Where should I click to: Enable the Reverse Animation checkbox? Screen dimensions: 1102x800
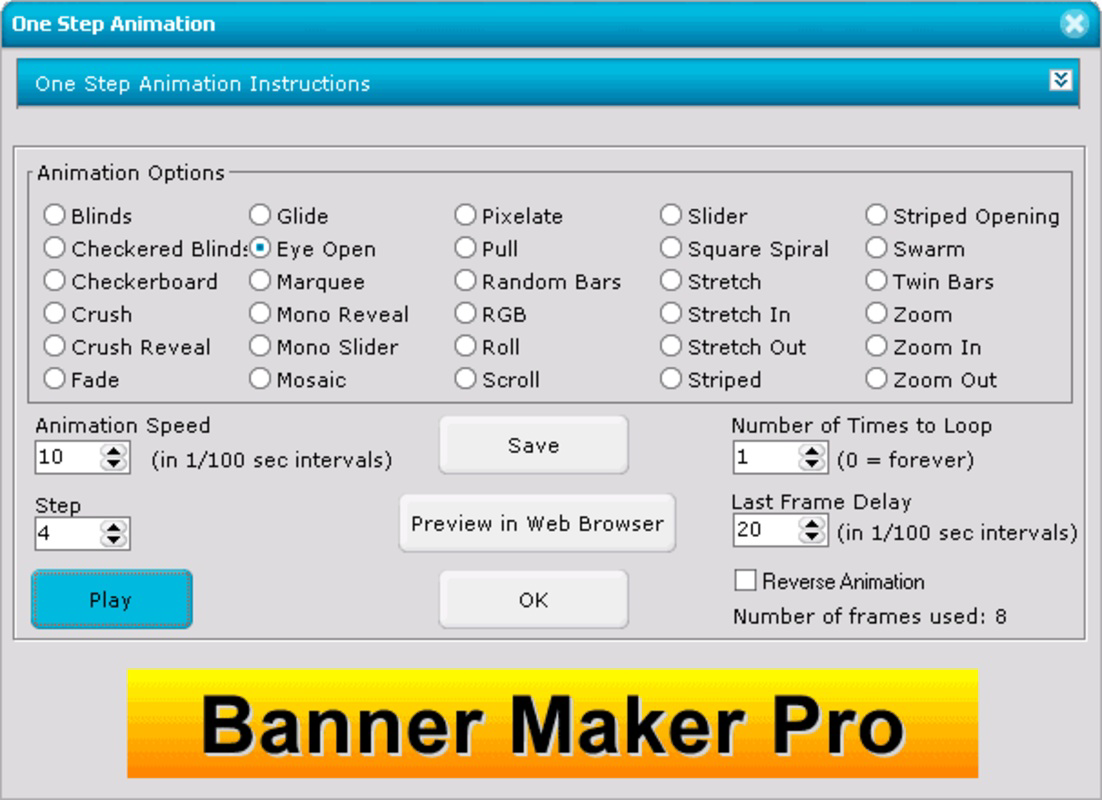tap(746, 579)
